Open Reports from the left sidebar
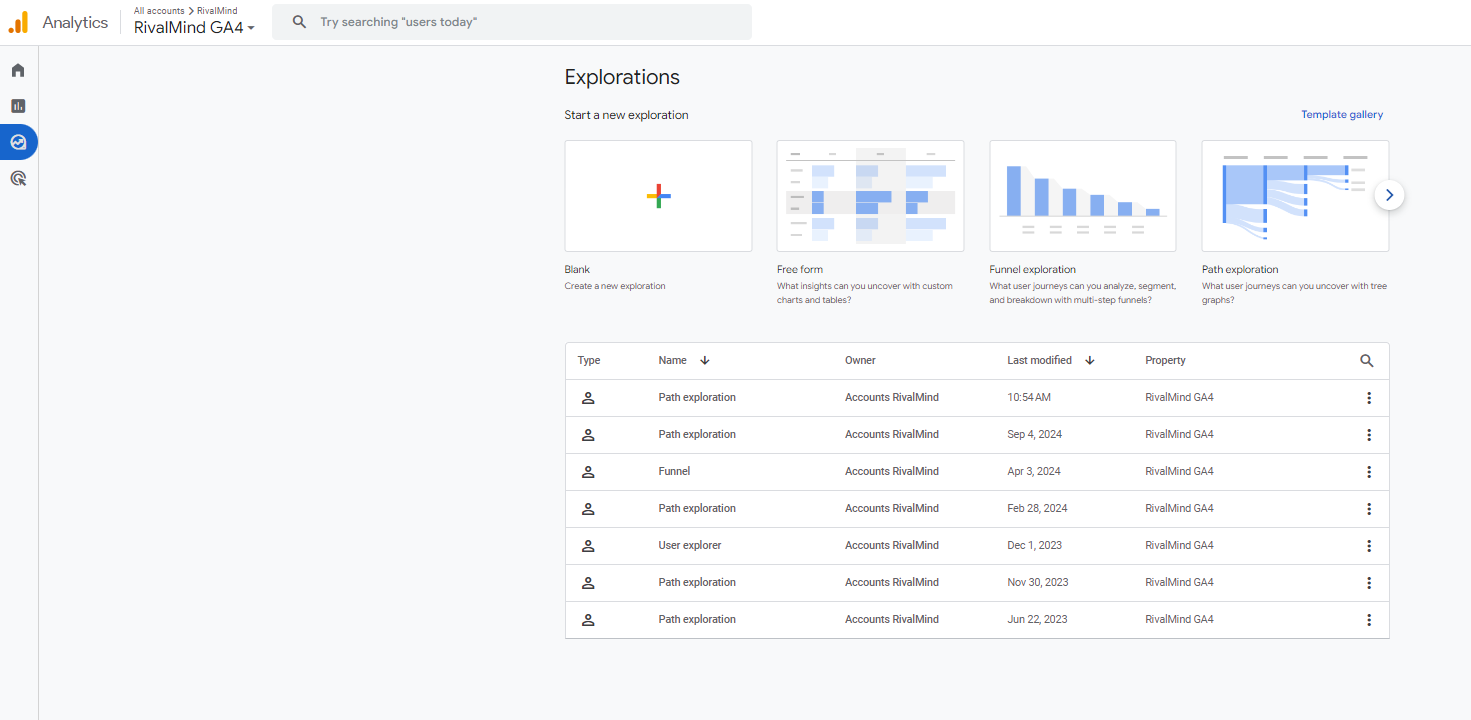 tap(17, 105)
